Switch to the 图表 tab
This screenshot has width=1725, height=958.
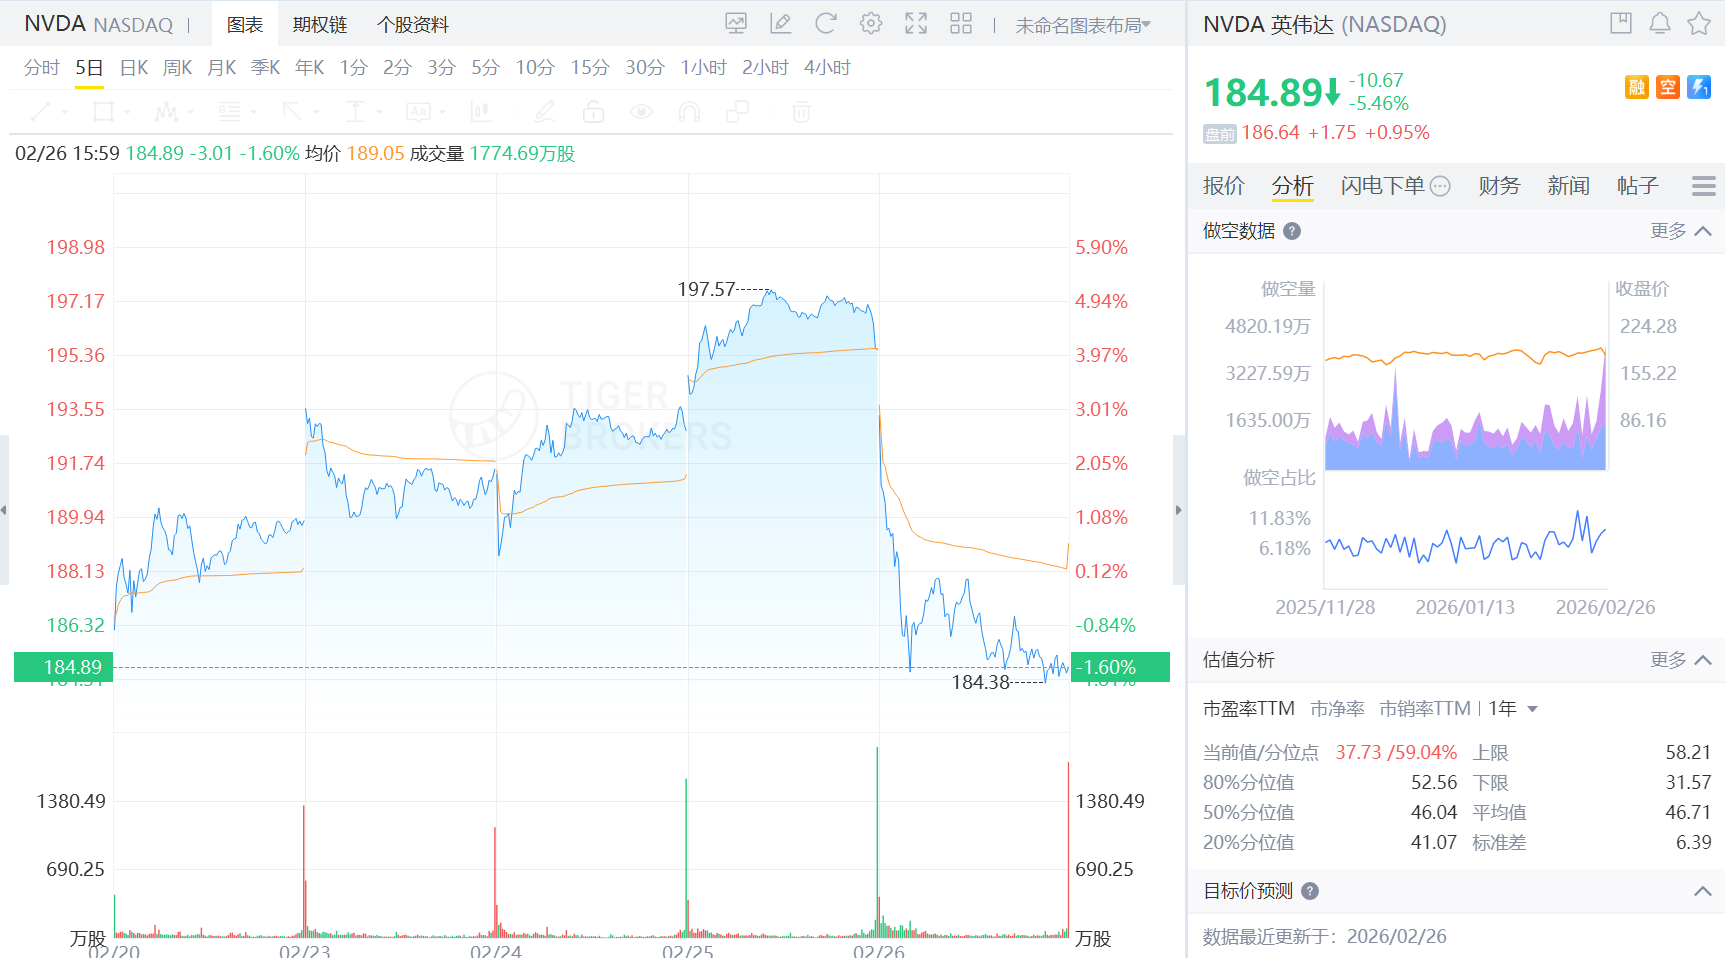(x=245, y=25)
